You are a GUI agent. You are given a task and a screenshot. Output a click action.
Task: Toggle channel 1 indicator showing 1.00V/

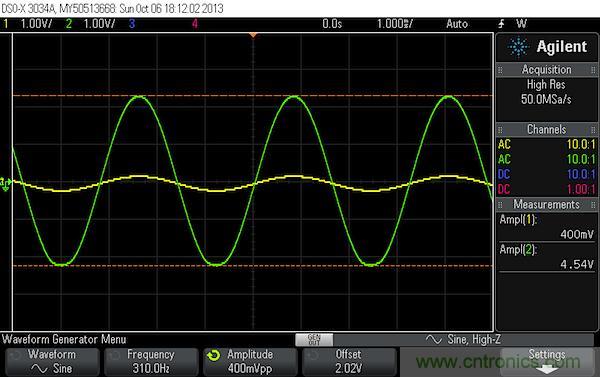[x=28, y=24]
